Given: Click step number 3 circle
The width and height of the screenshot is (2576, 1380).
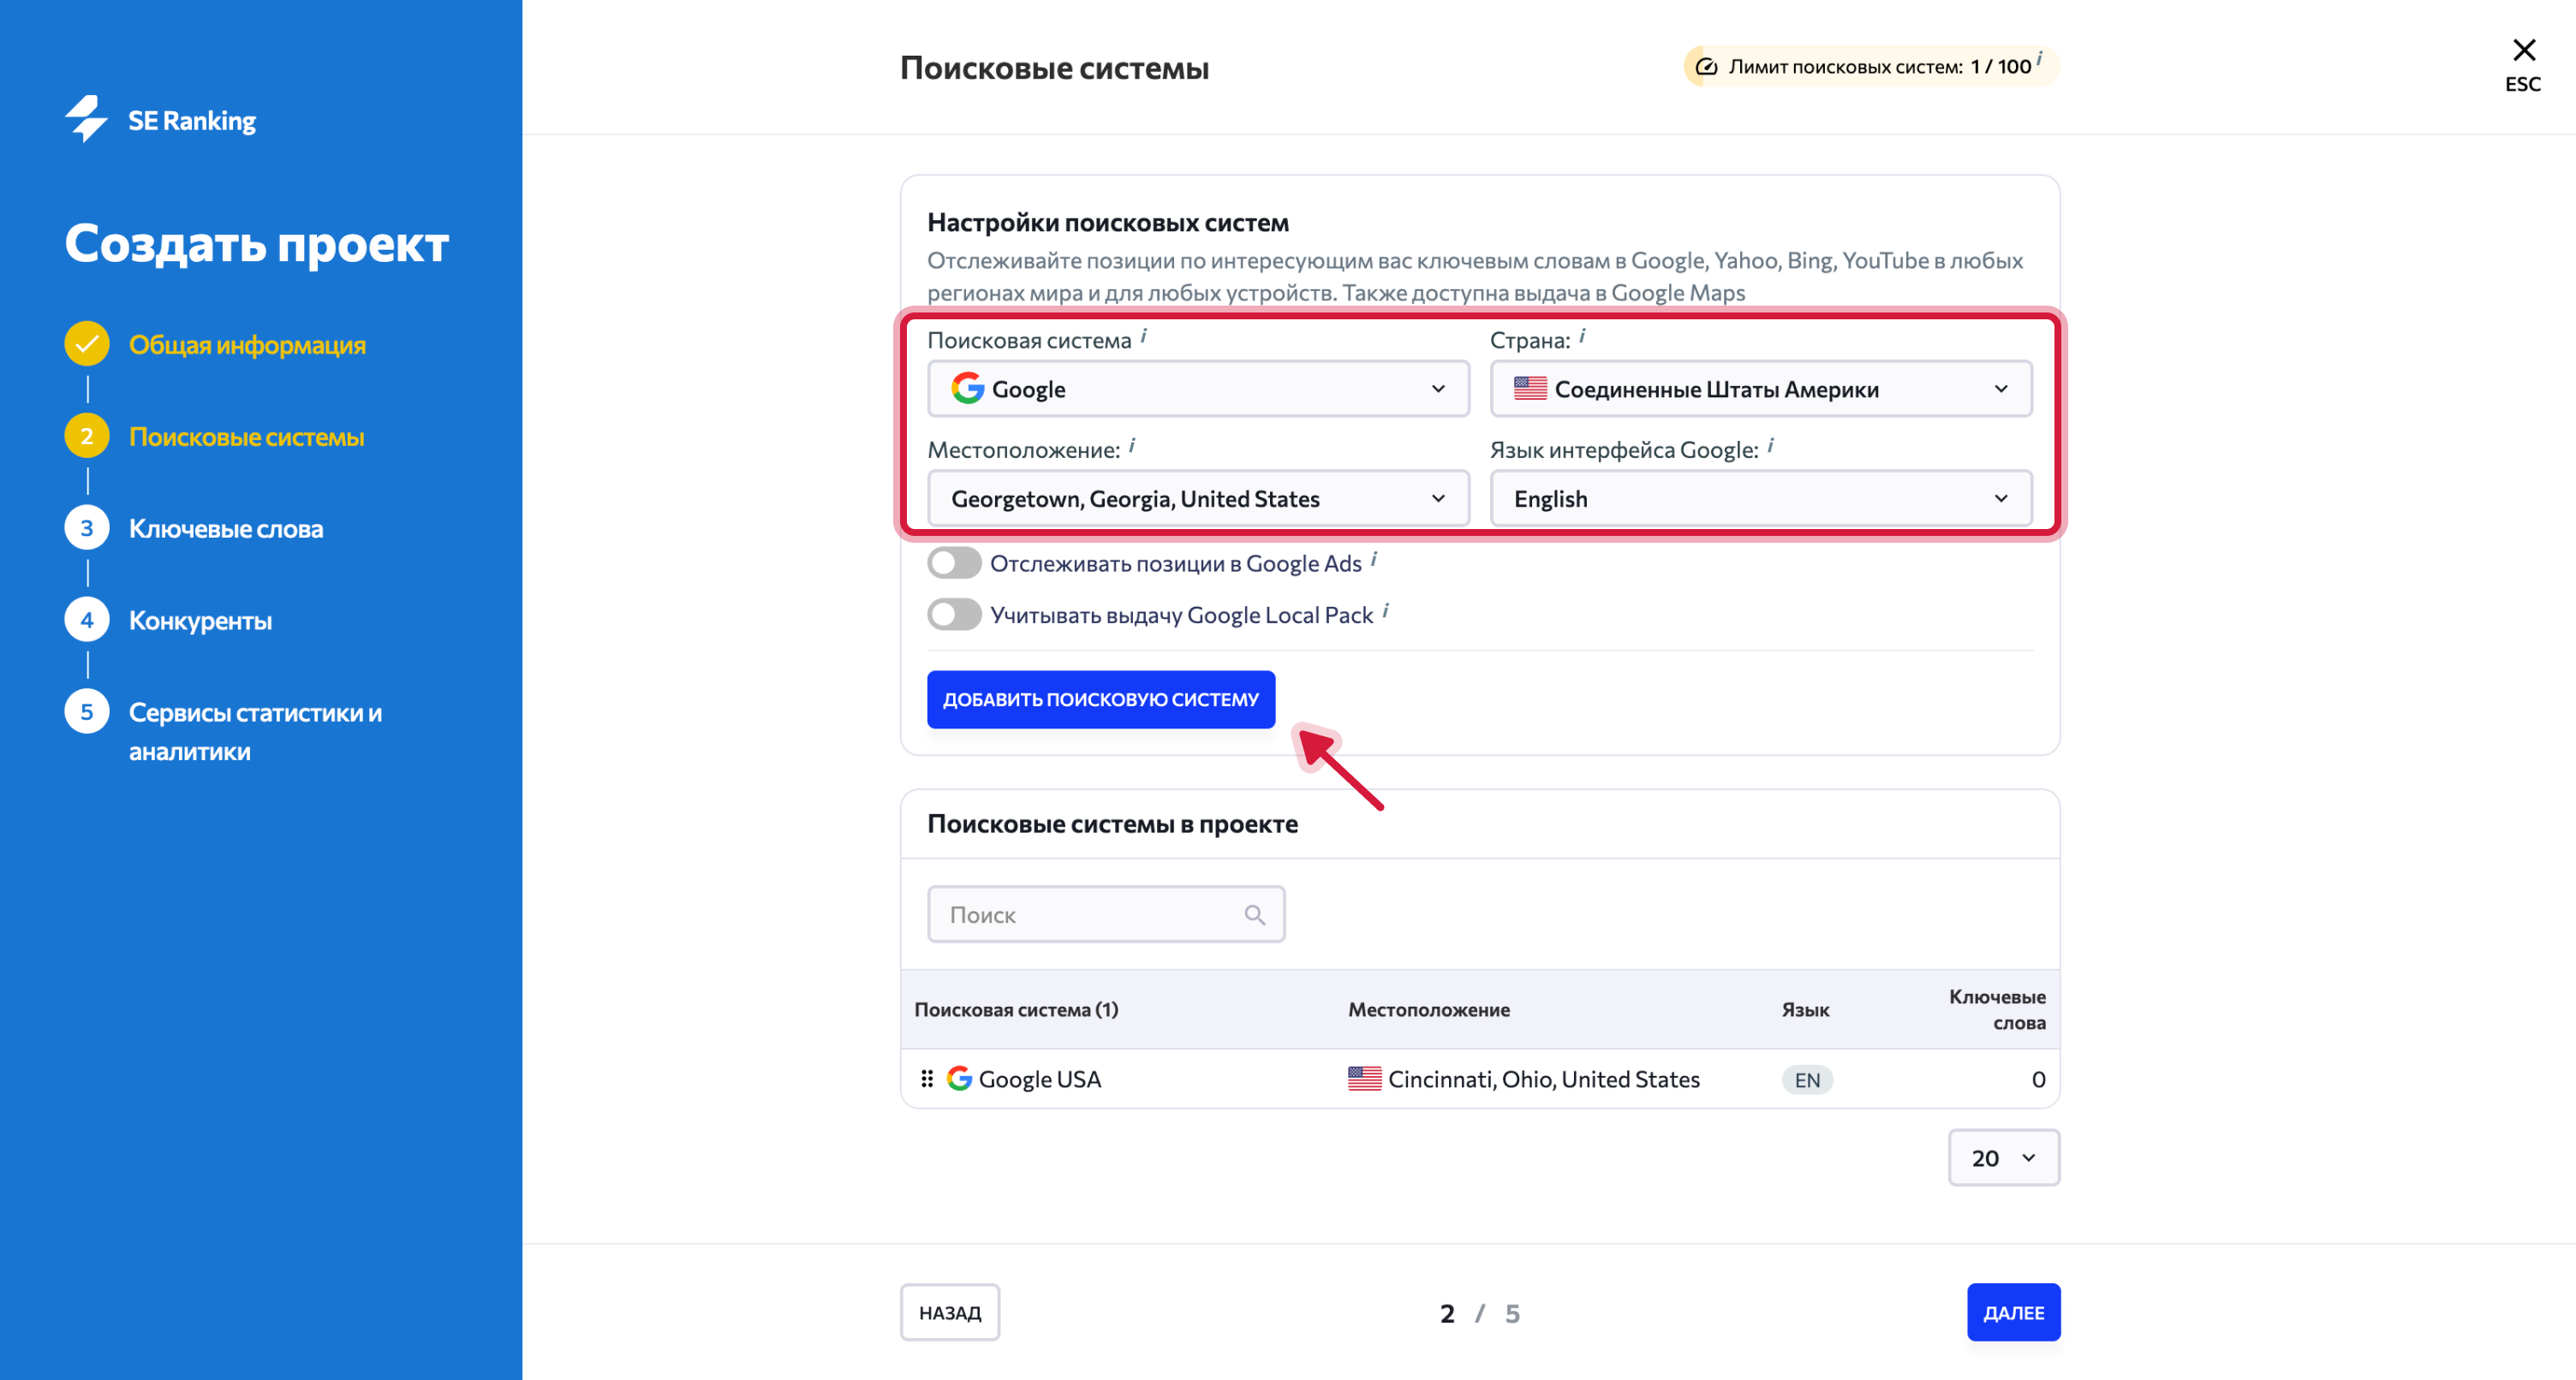Looking at the screenshot, I should [x=87, y=528].
